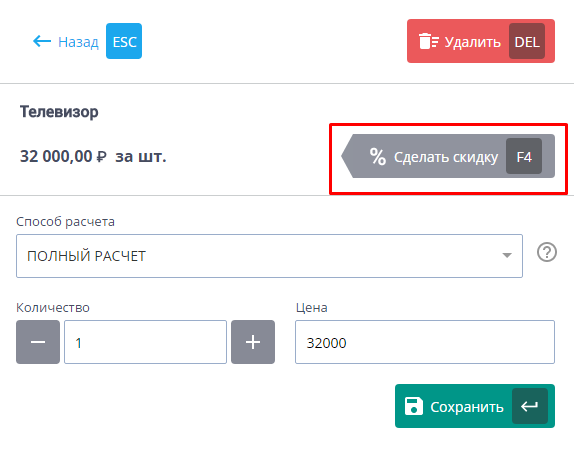Click the Телевизор product title
Screen dimensions: 574x449
pyautogui.click(x=59, y=112)
